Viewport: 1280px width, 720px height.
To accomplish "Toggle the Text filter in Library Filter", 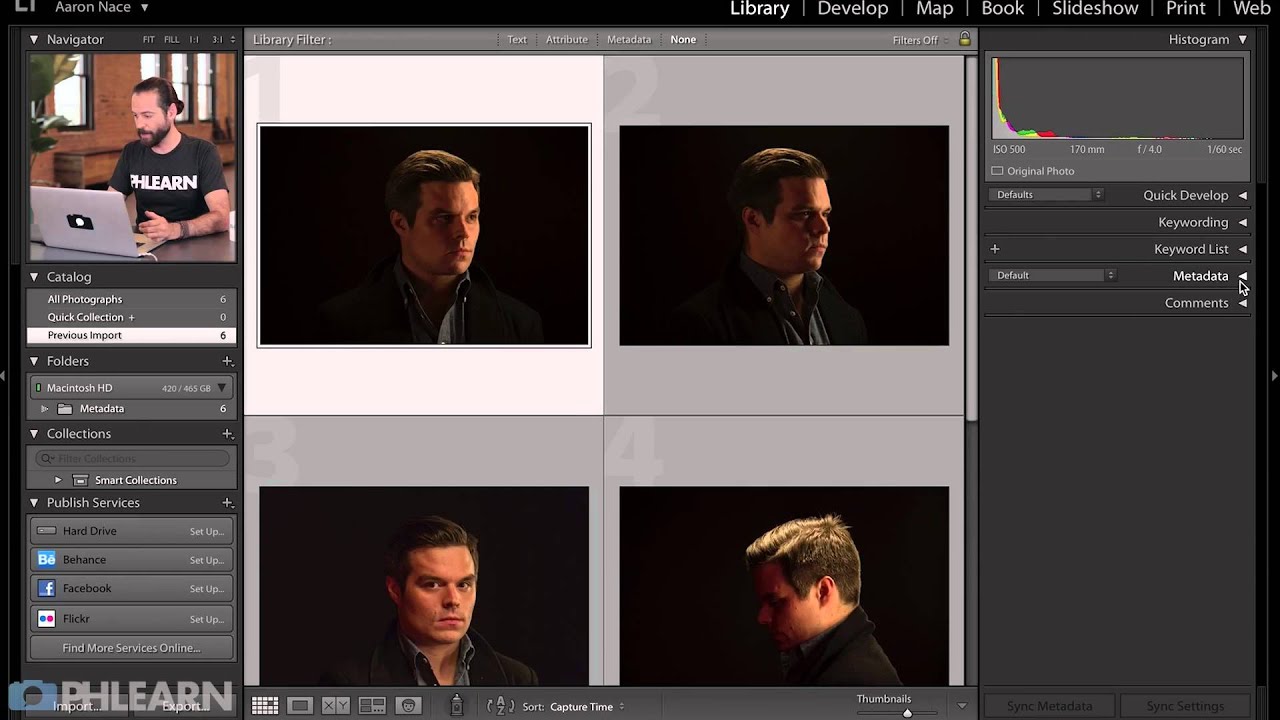I will (517, 40).
